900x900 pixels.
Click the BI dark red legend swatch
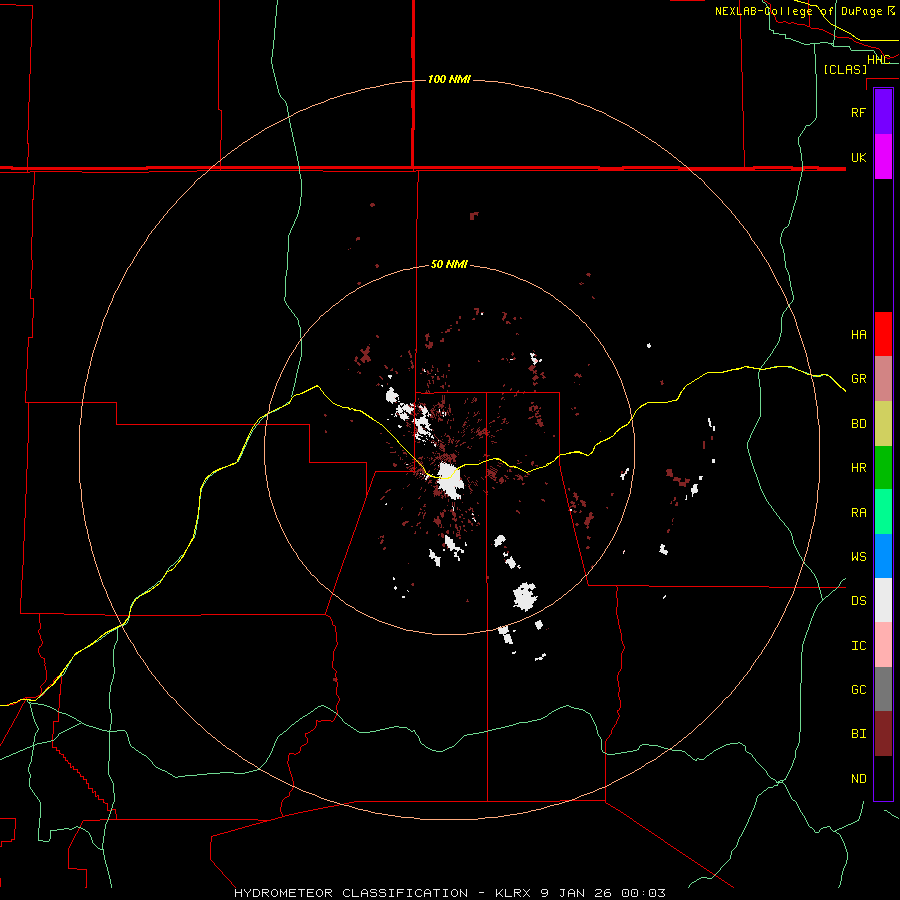[x=883, y=734]
